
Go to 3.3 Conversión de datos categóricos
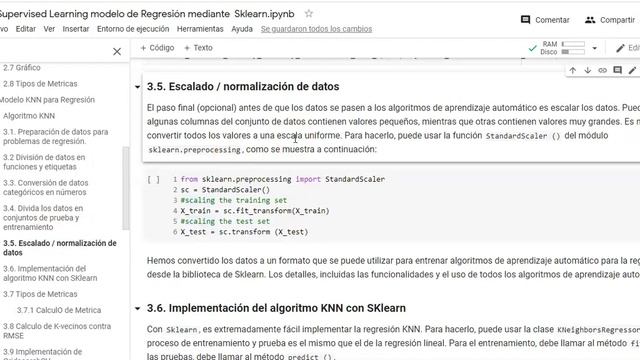pos(45,187)
